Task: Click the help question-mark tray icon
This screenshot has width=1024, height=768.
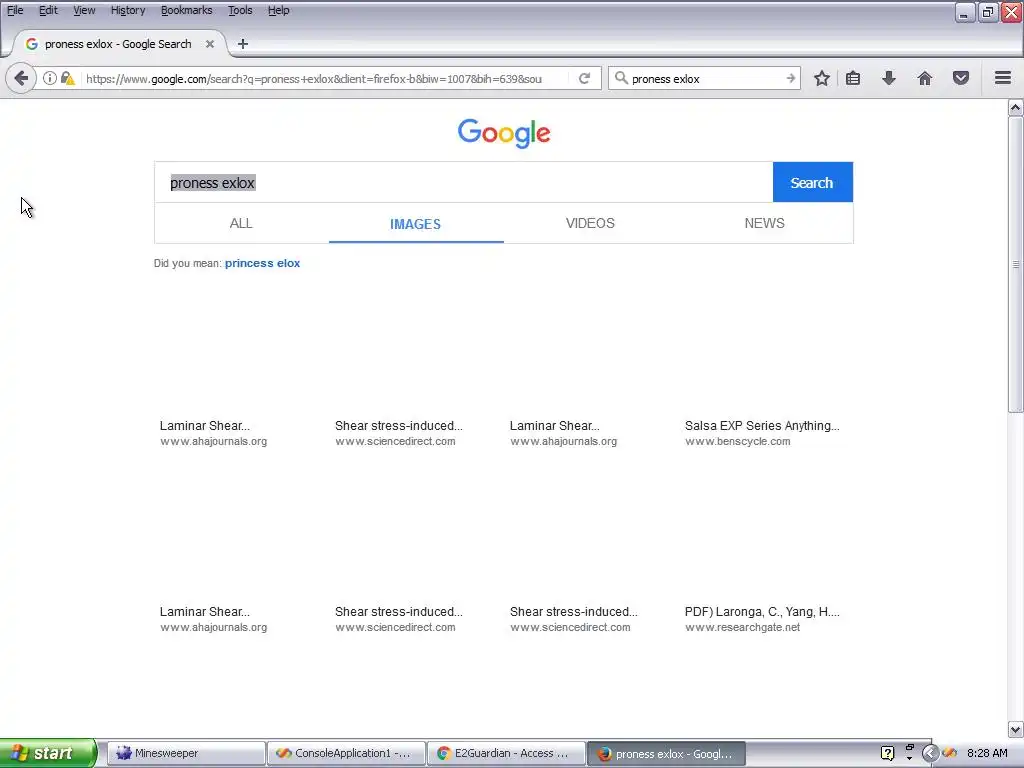Action: coord(888,754)
